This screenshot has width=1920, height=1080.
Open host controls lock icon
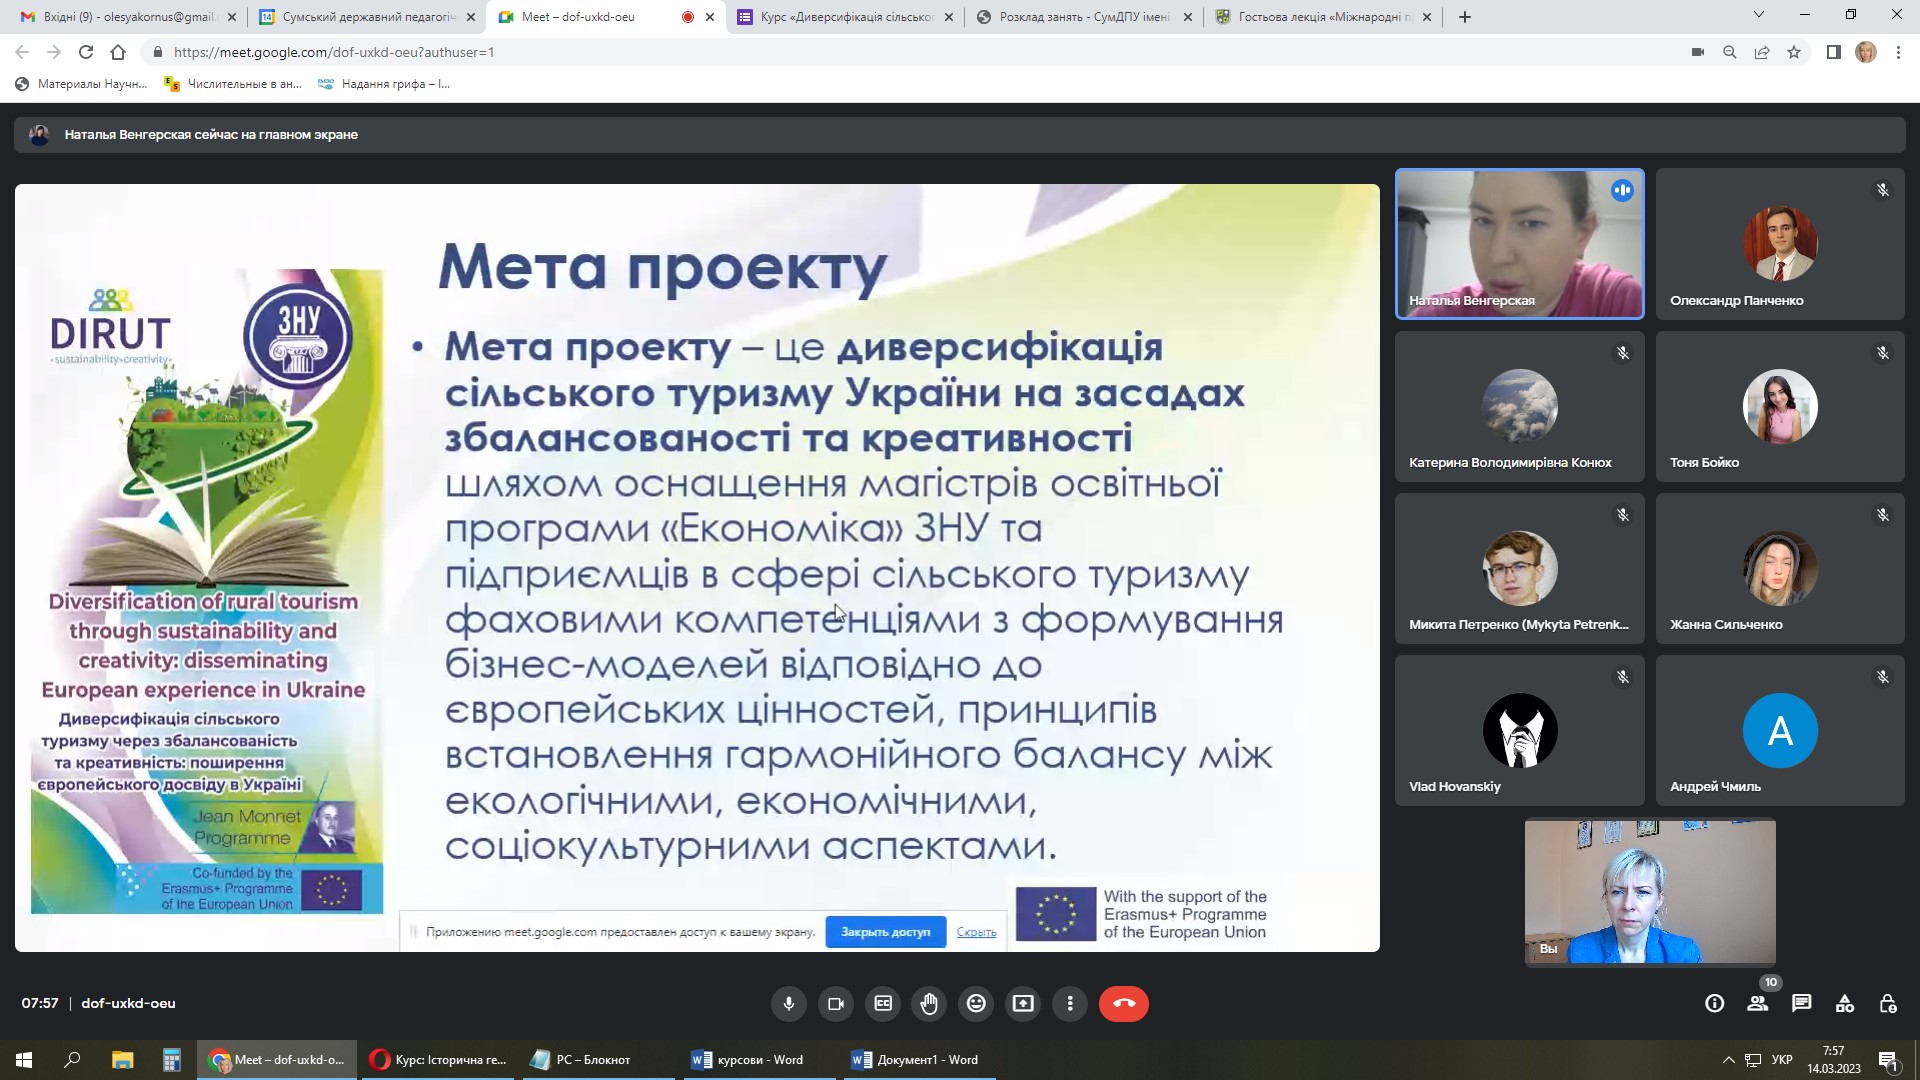1888,1003
